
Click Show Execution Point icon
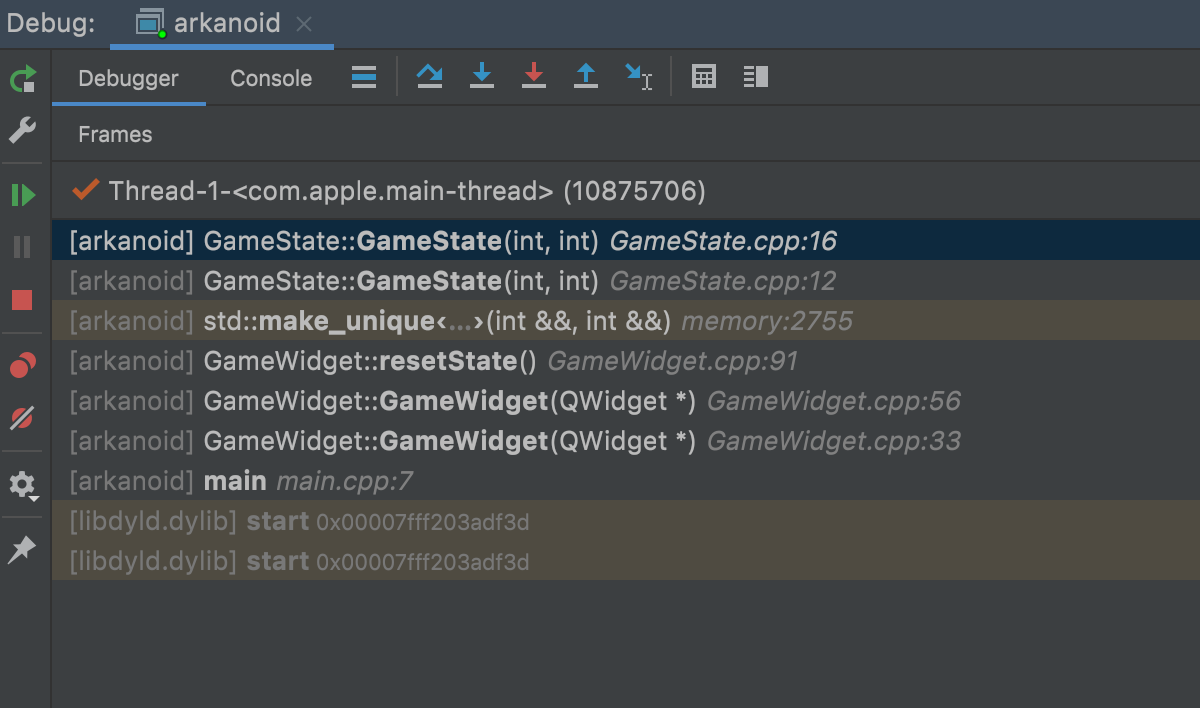(364, 77)
